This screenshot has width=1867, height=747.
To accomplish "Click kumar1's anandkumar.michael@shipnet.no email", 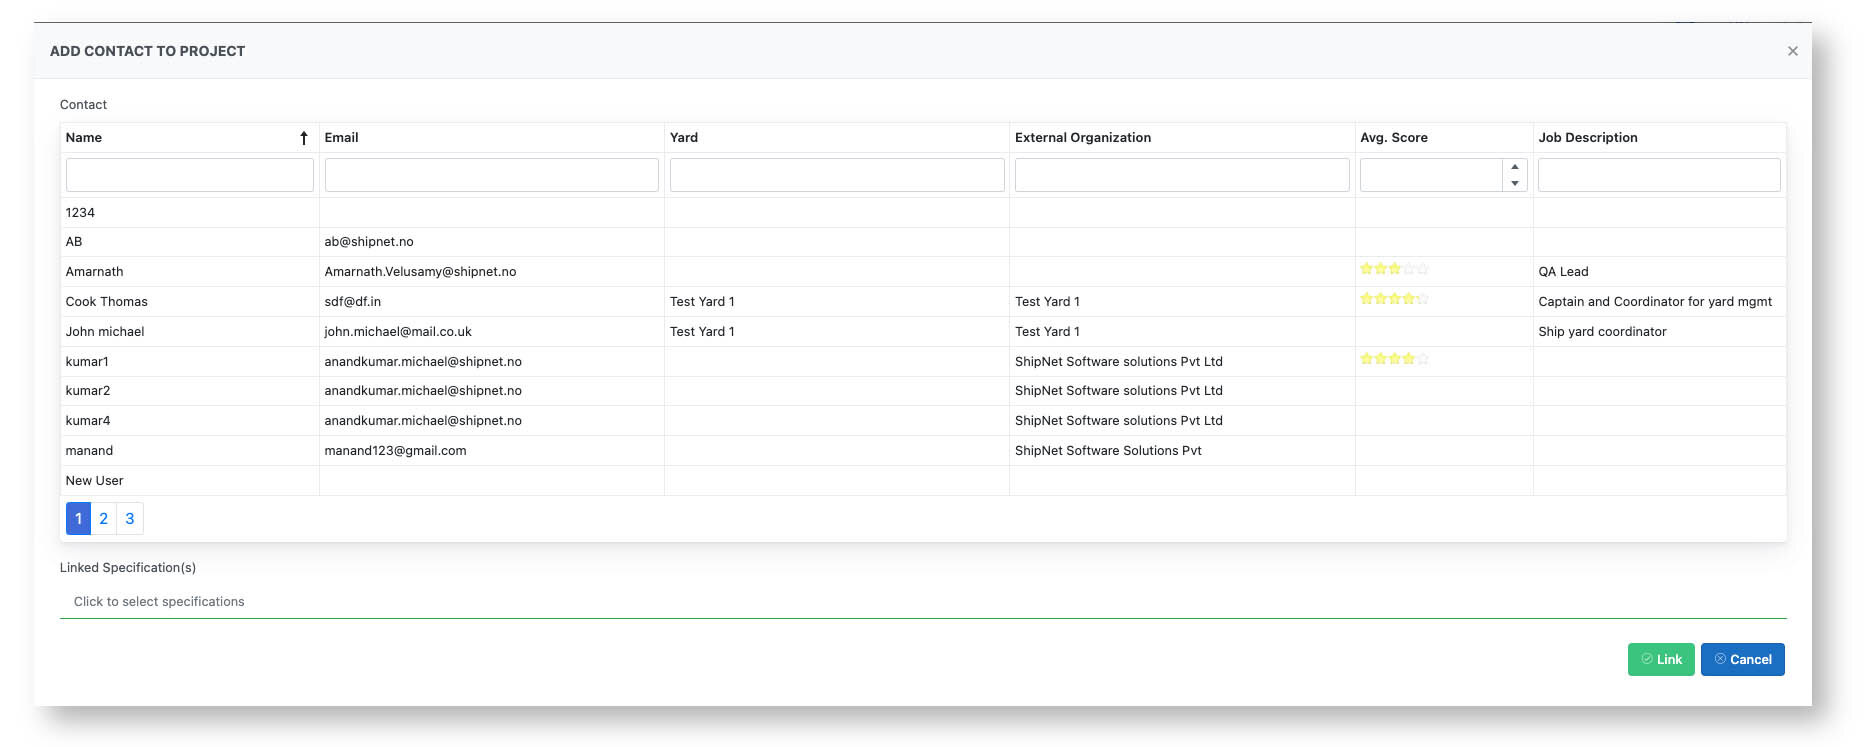I will coord(423,362).
